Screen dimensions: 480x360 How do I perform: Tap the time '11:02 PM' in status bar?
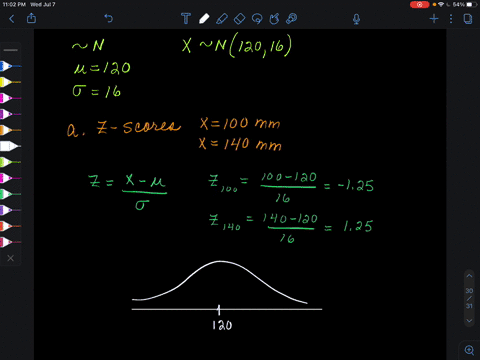coord(14,5)
